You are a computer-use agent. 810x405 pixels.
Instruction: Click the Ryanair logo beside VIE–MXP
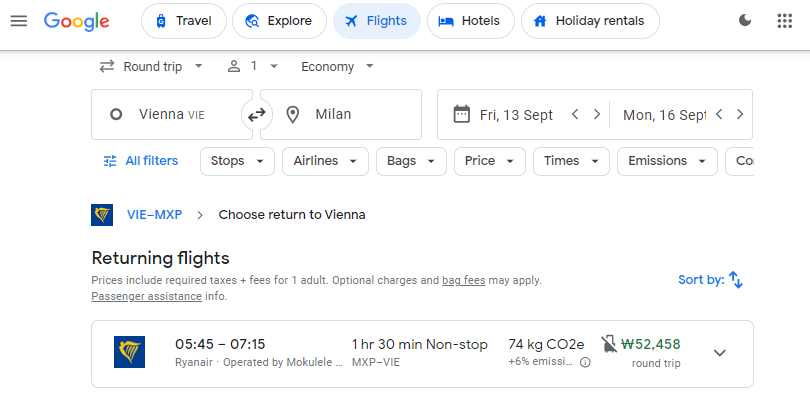click(x=102, y=215)
